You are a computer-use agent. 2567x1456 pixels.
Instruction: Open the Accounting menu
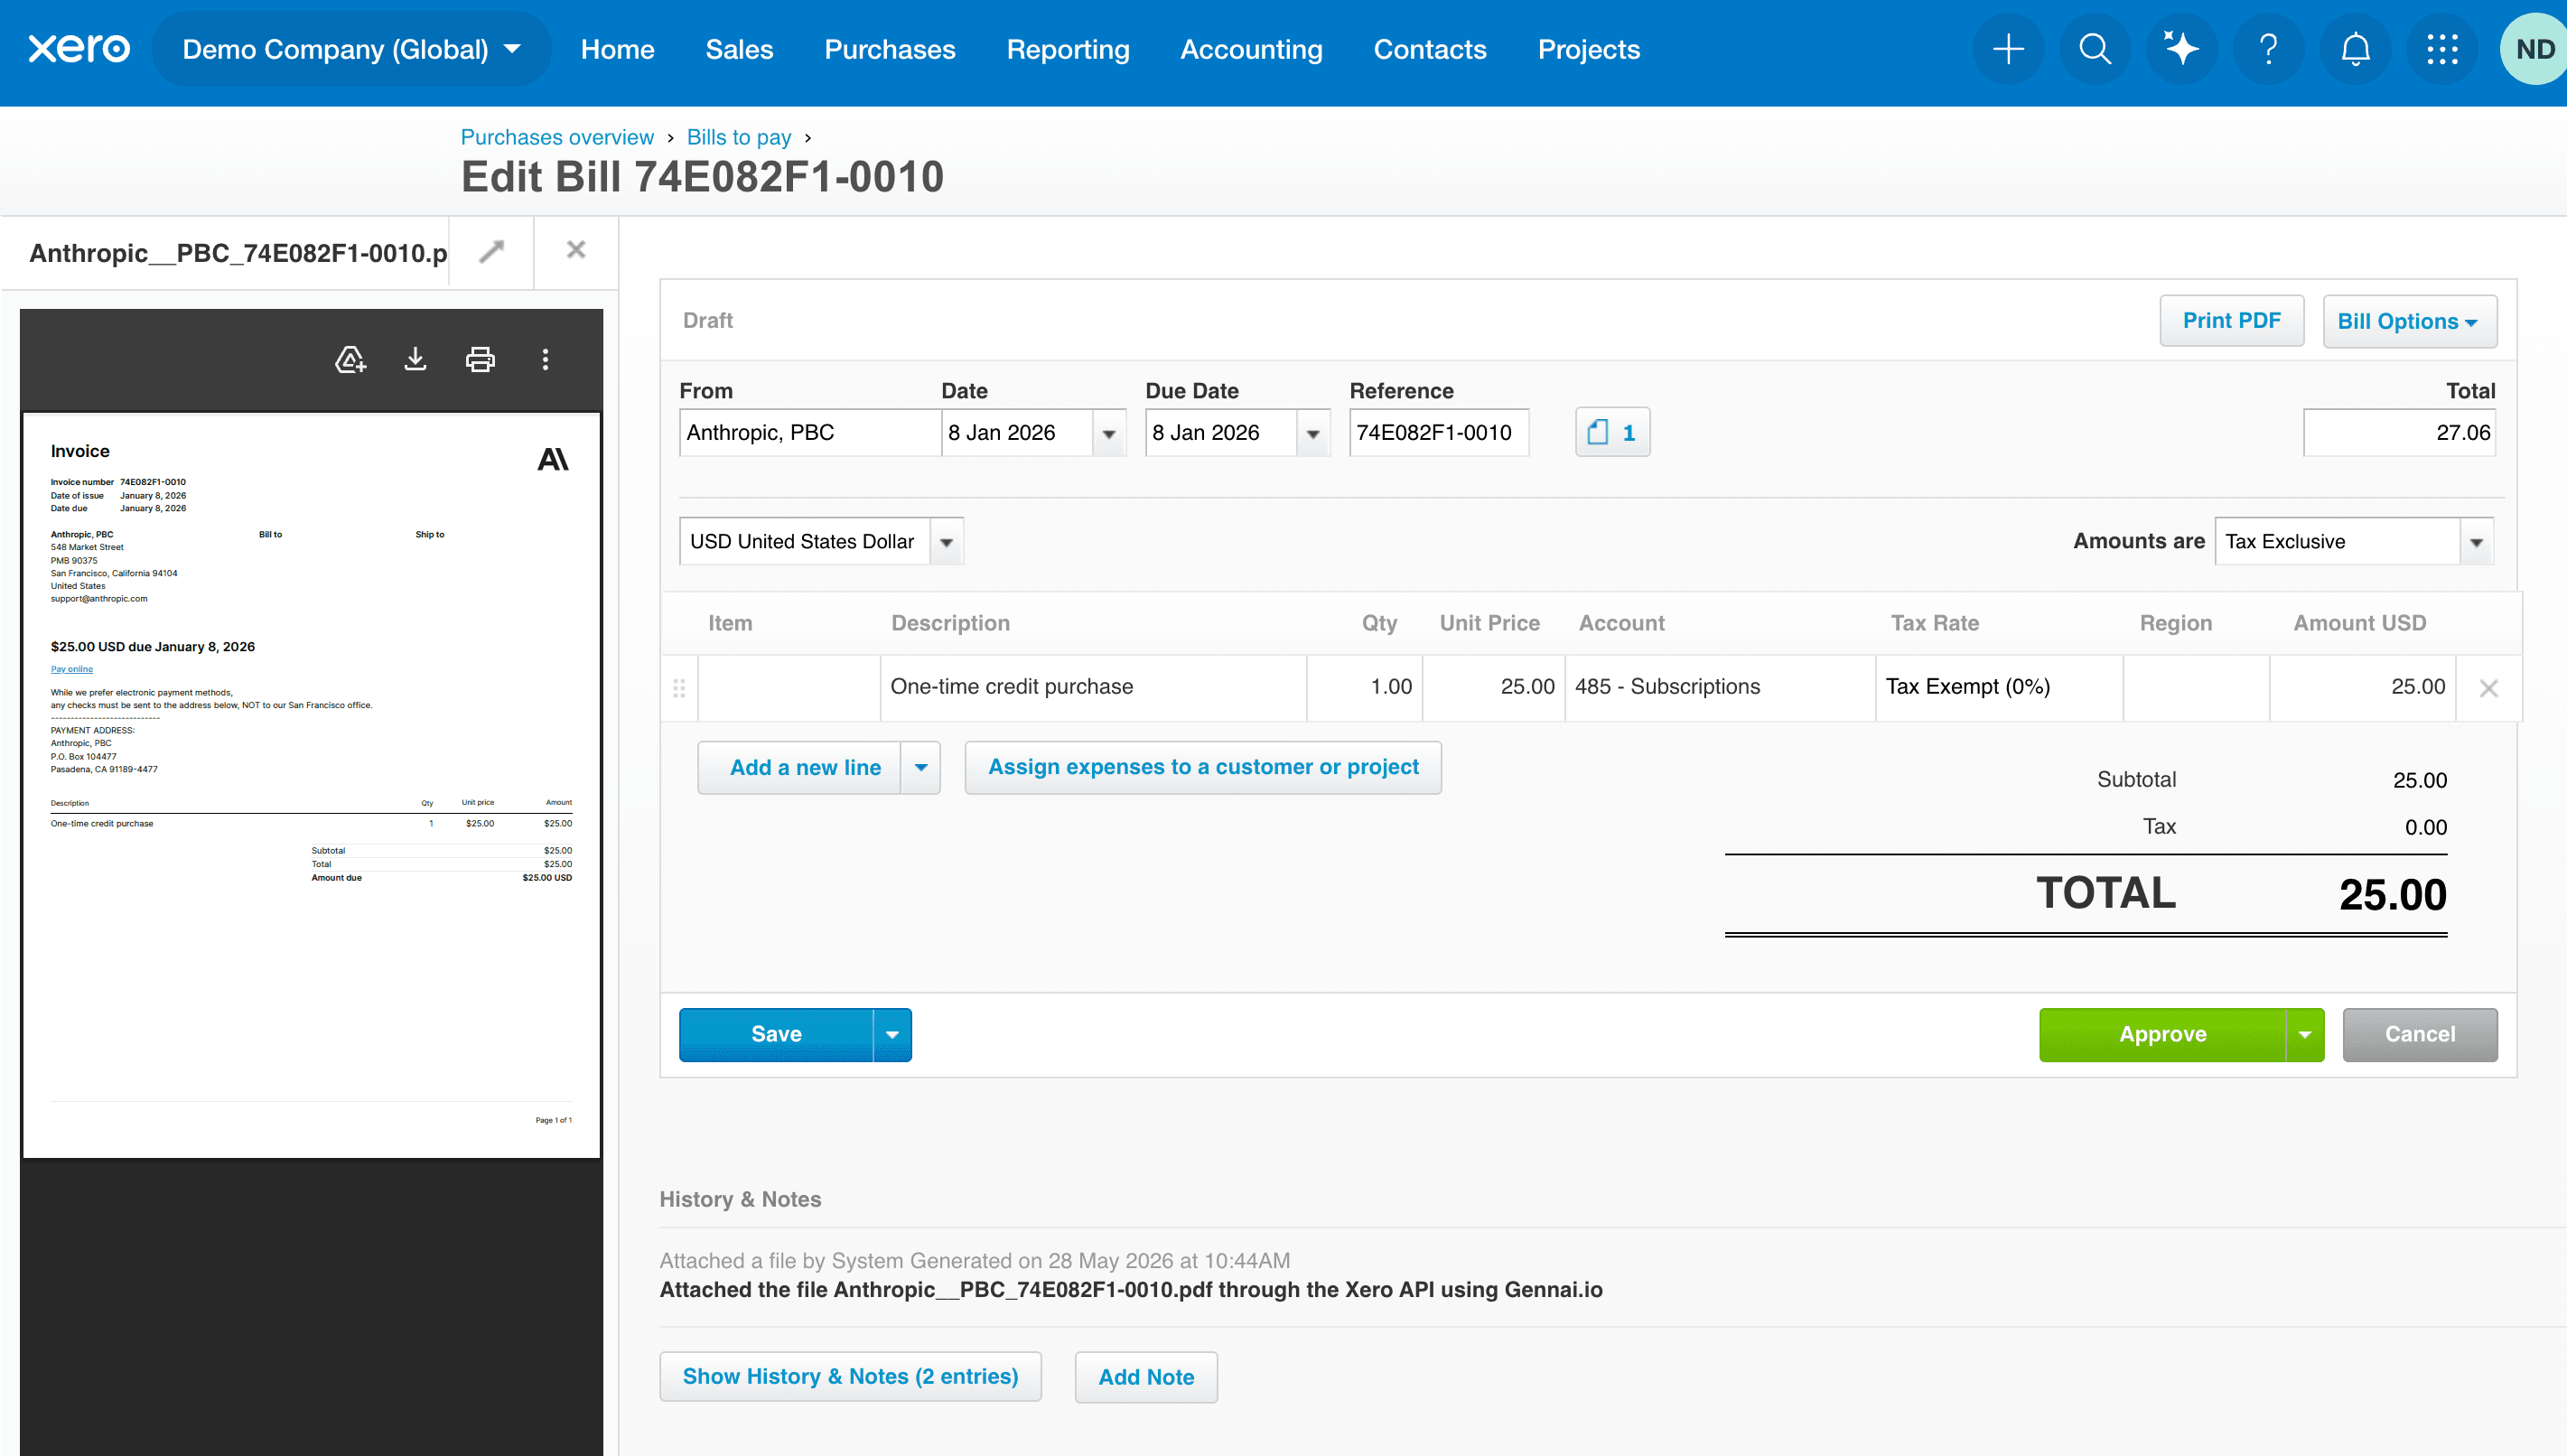pos(1251,49)
